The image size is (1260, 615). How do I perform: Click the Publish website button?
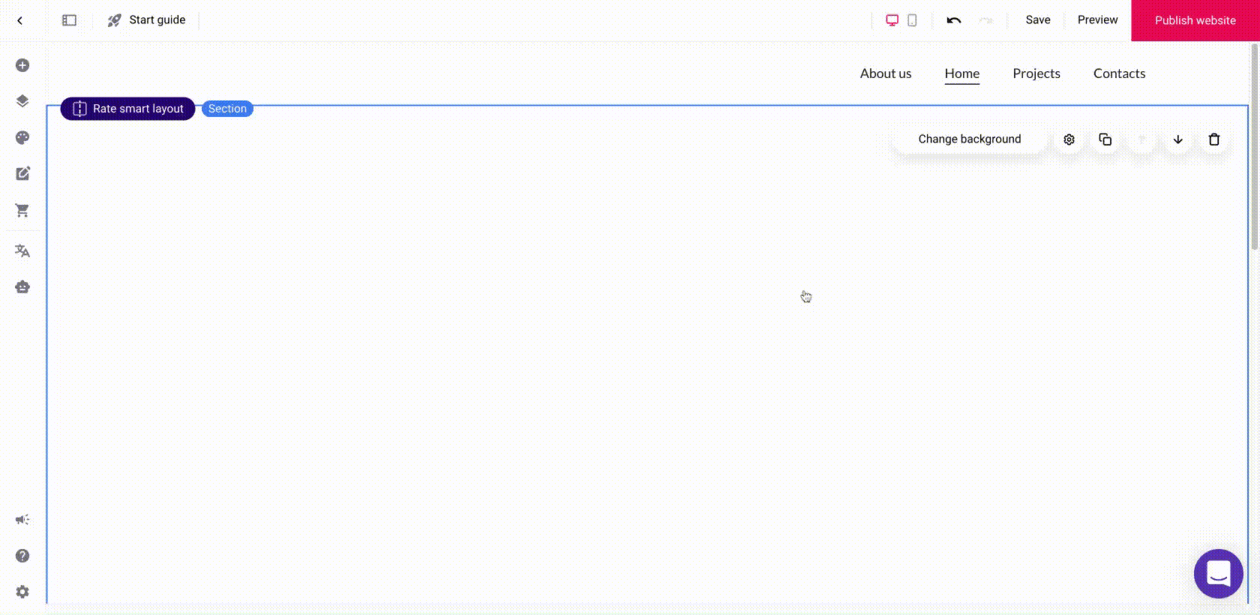tap(1195, 20)
